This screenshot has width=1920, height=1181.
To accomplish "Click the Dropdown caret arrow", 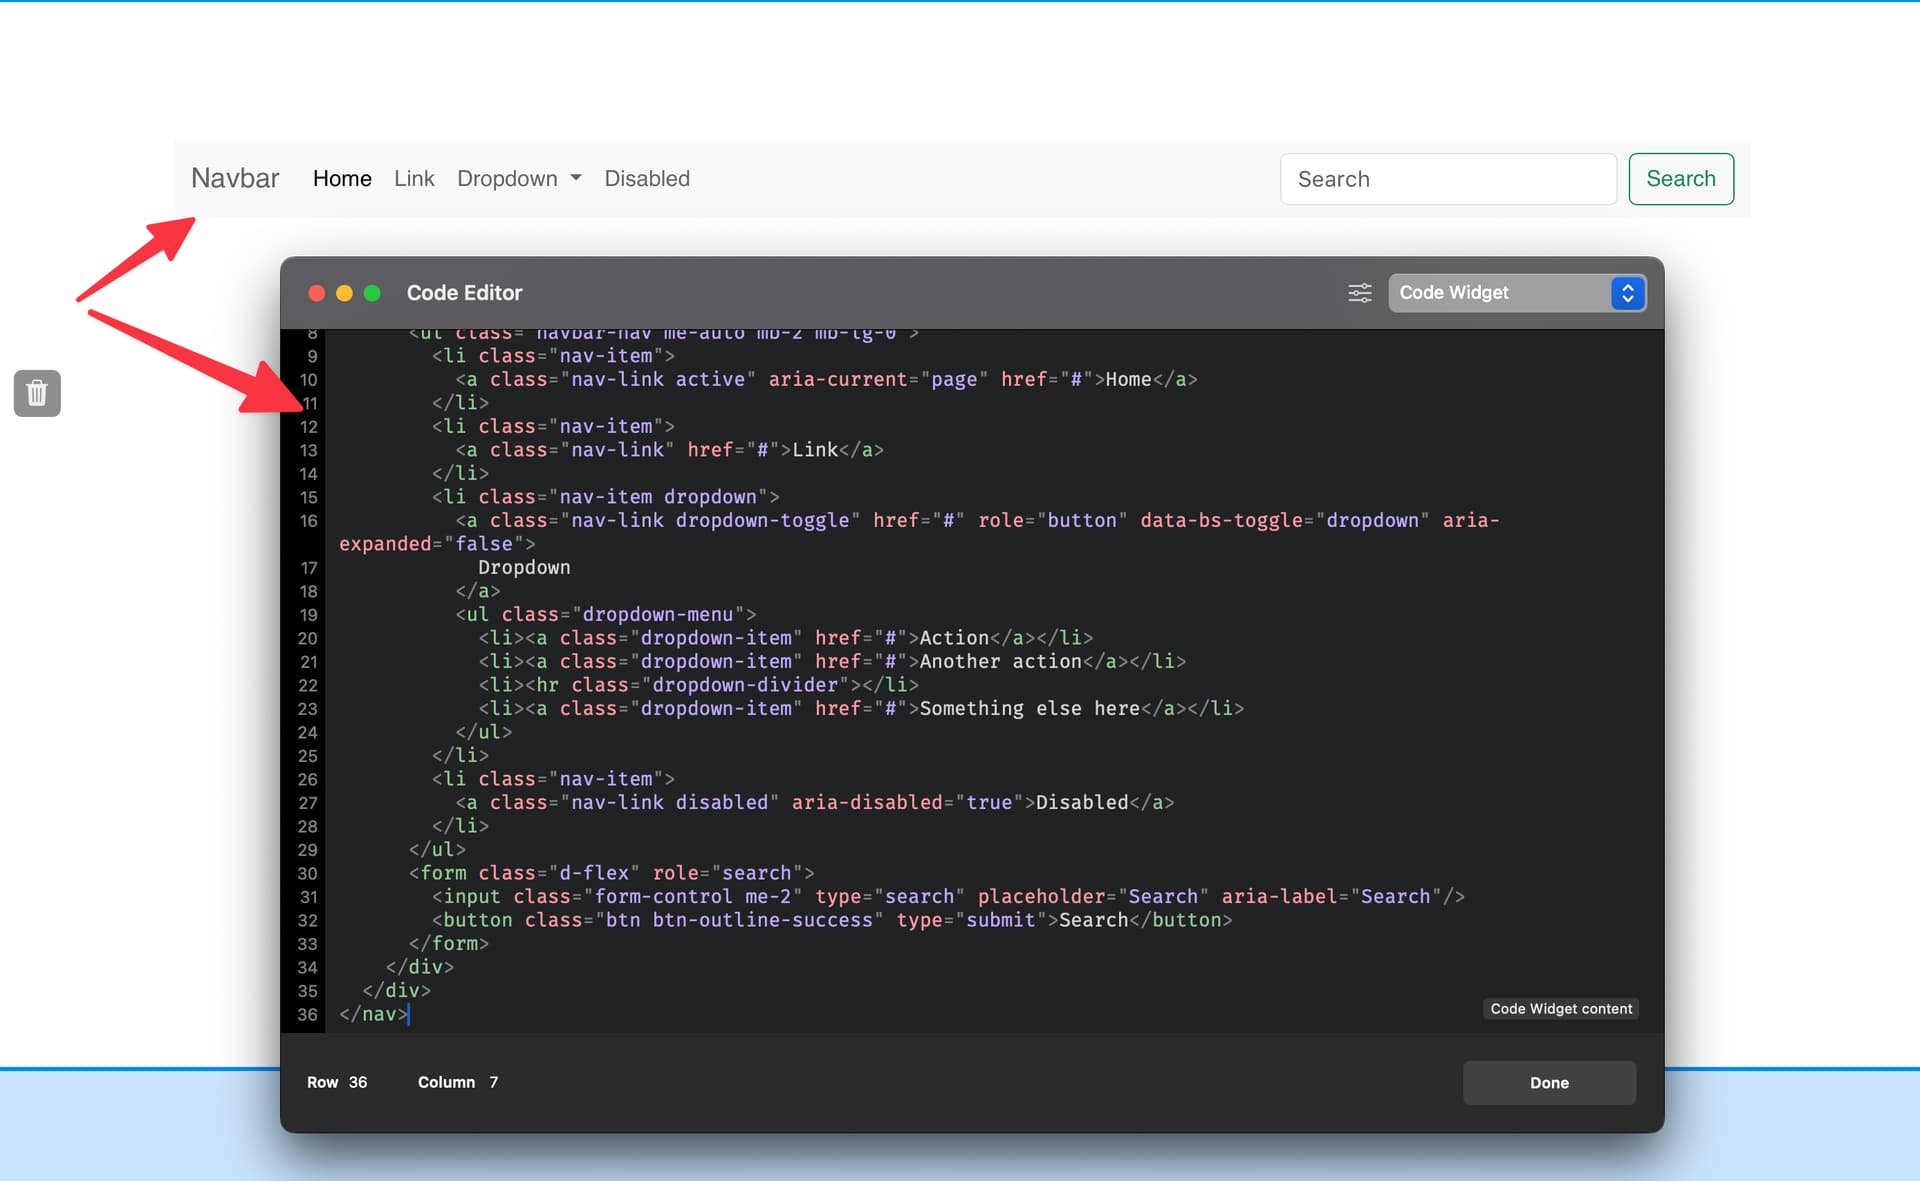I will [x=576, y=179].
